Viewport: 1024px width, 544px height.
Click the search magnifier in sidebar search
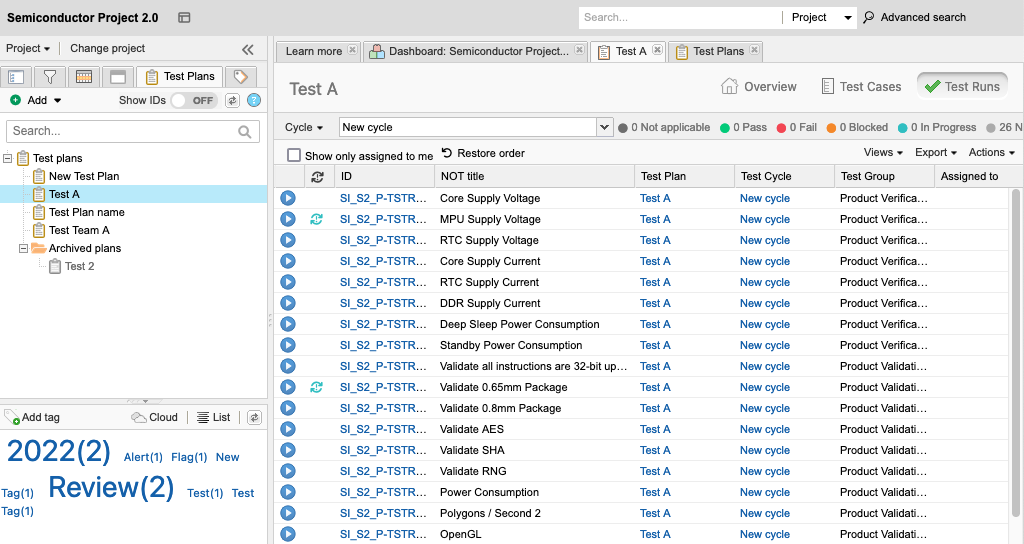coord(245,132)
